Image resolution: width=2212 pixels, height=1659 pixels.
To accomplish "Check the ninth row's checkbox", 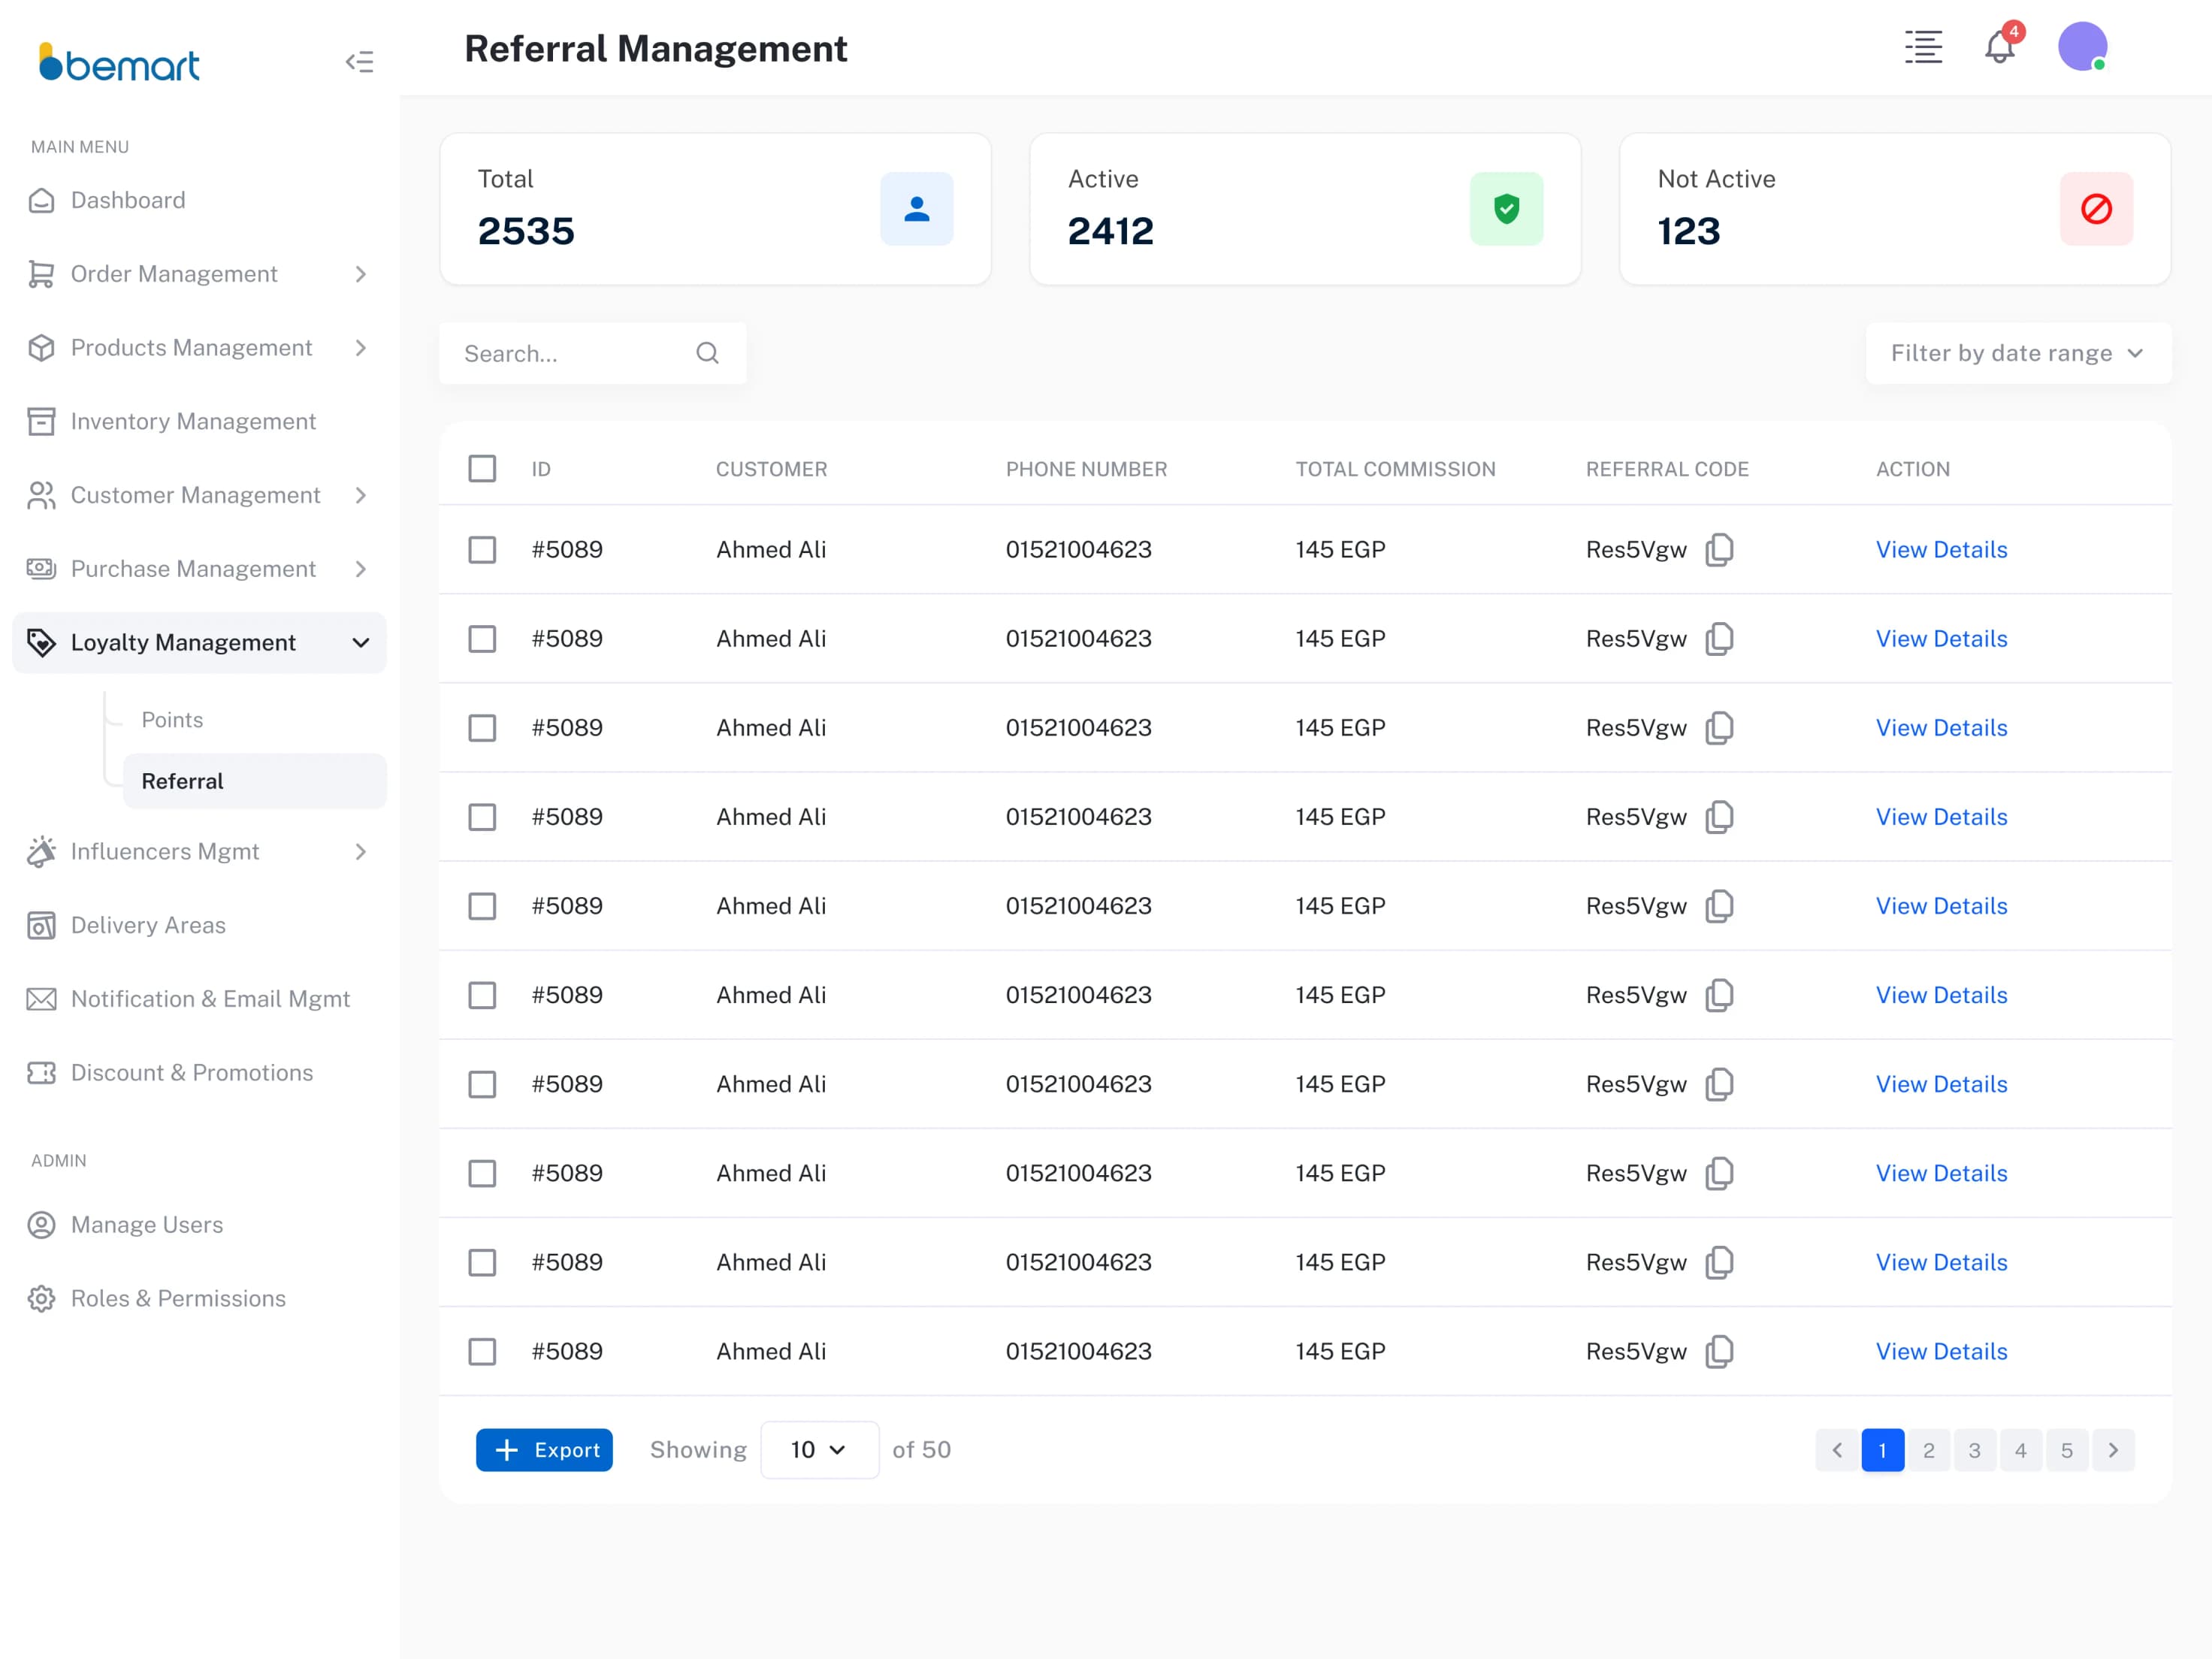I will point(482,1262).
